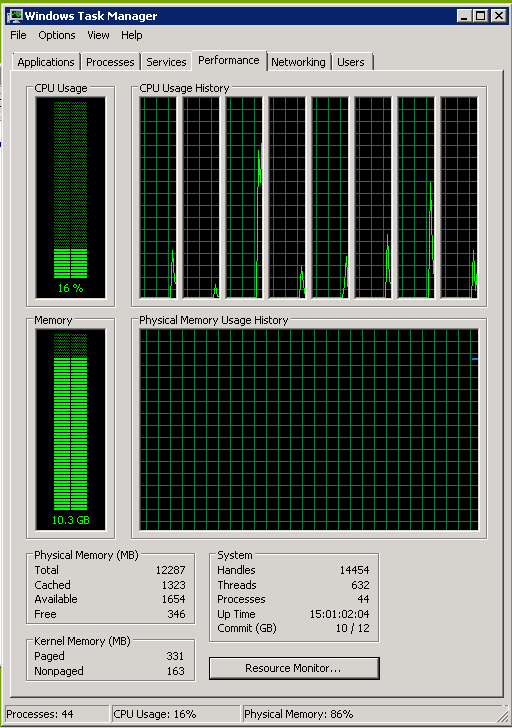
Task: Click the System group label
Action: pyautogui.click(x=235, y=555)
